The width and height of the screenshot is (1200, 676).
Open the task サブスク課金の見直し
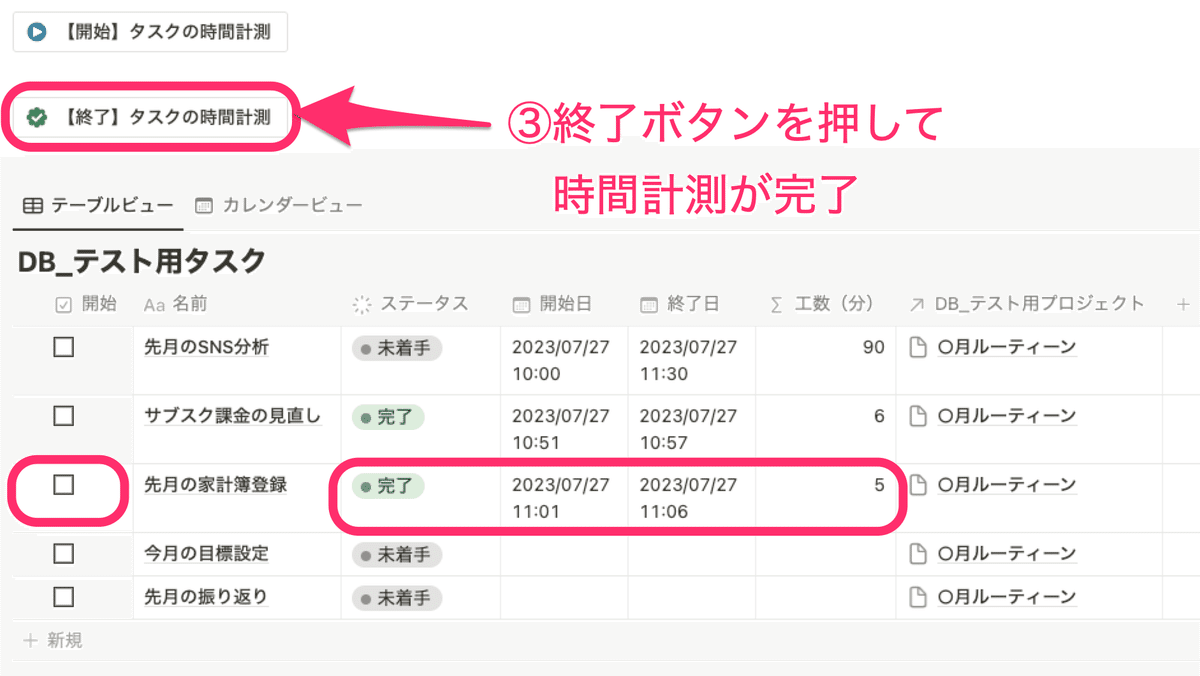coord(233,416)
